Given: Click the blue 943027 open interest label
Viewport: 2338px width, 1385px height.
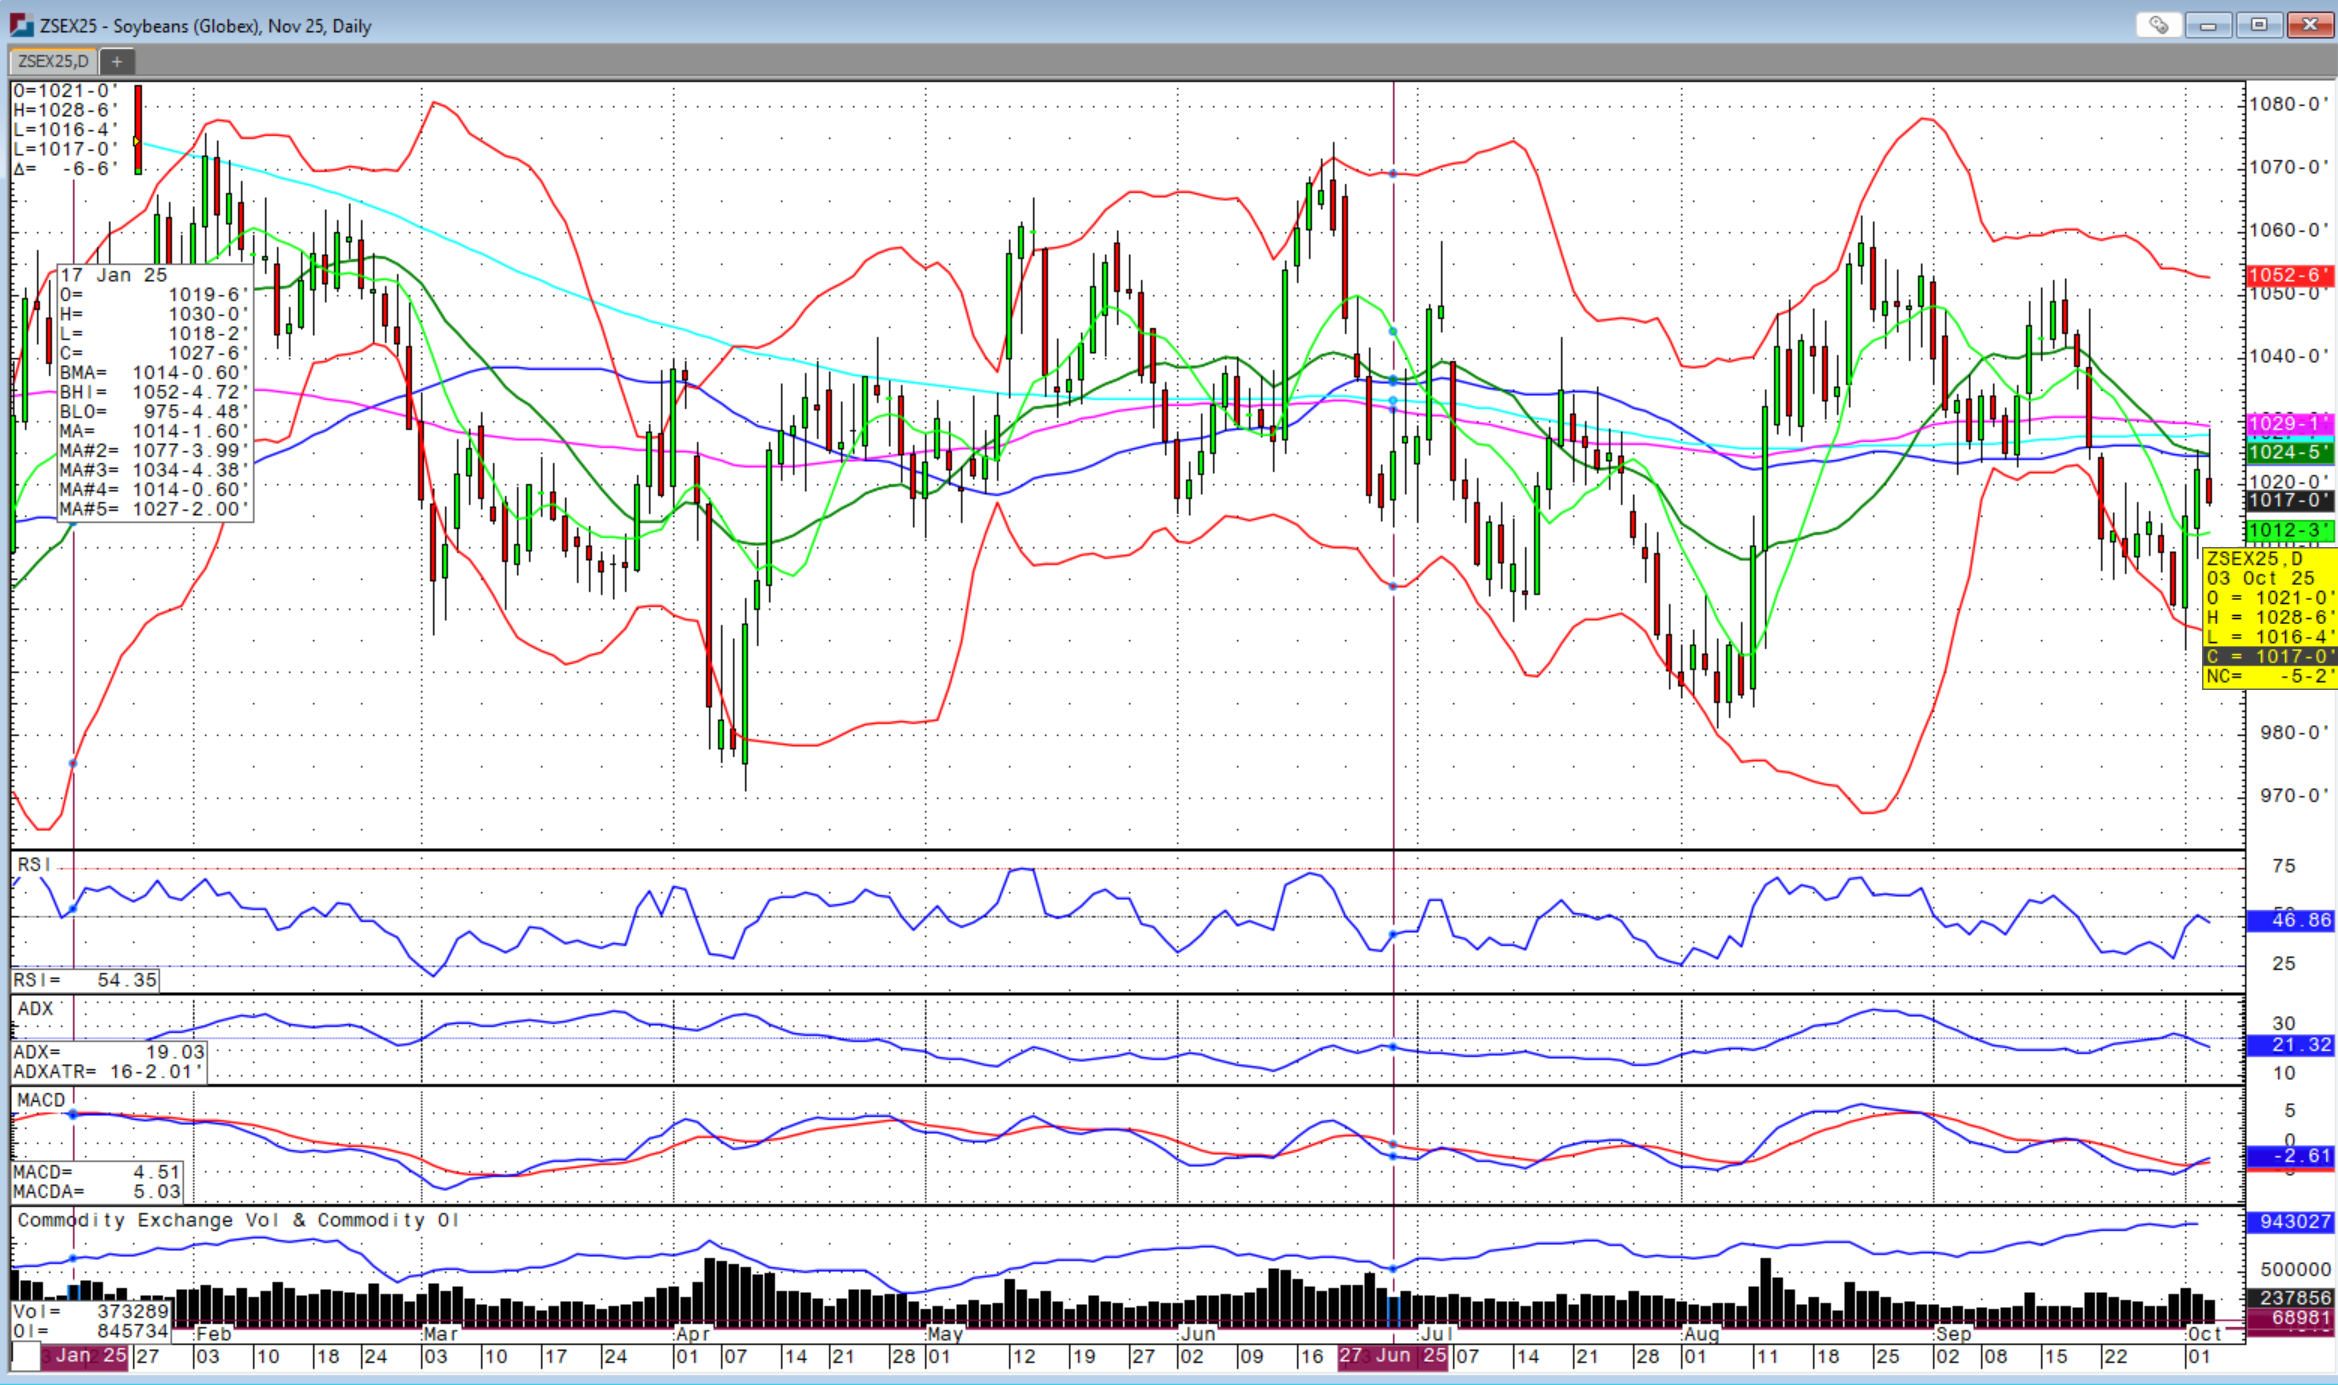Looking at the screenshot, I should pyautogui.click(x=2289, y=1222).
